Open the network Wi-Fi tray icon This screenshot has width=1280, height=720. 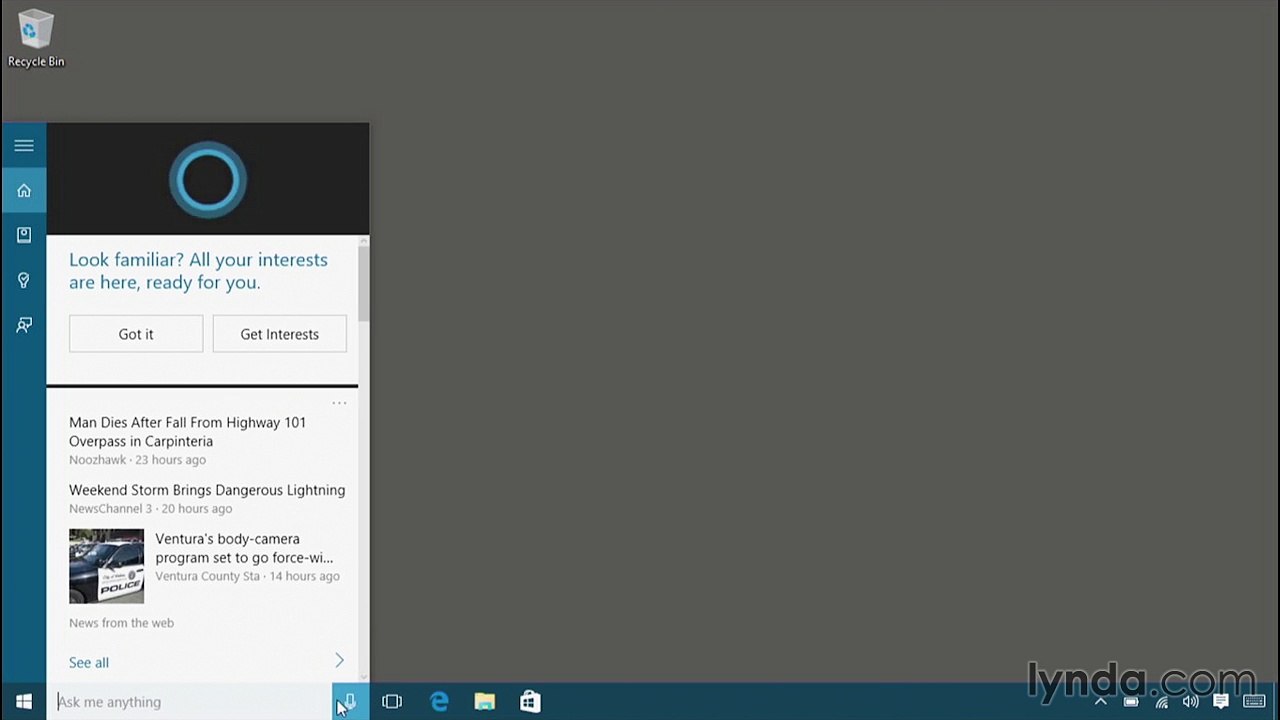coord(1161,702)
